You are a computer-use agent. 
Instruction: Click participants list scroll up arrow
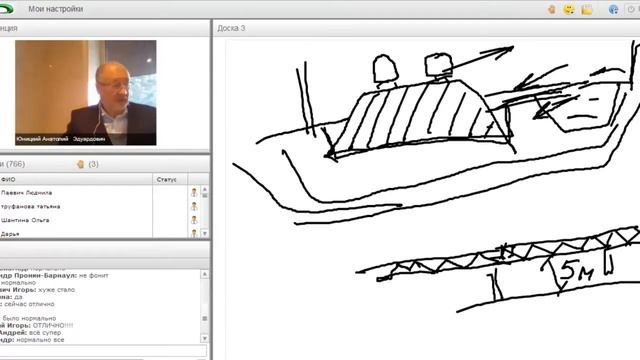click(204, 190)
